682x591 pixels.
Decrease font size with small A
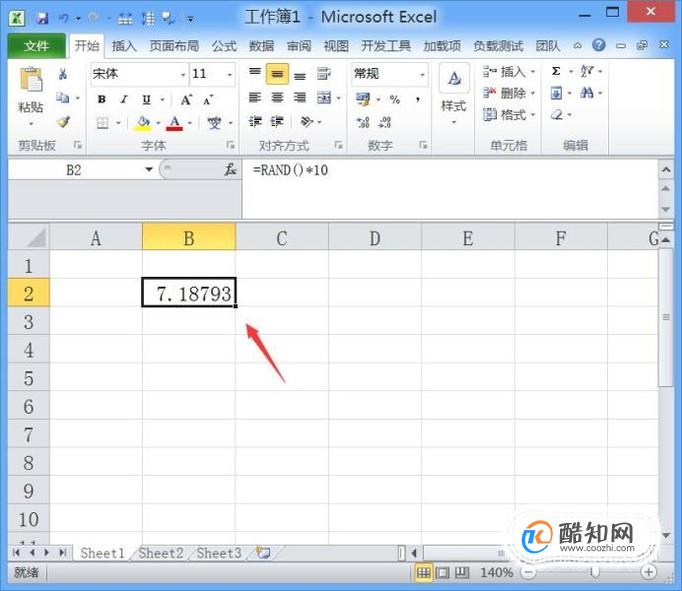pyautogui.click(x=208, y=100)
